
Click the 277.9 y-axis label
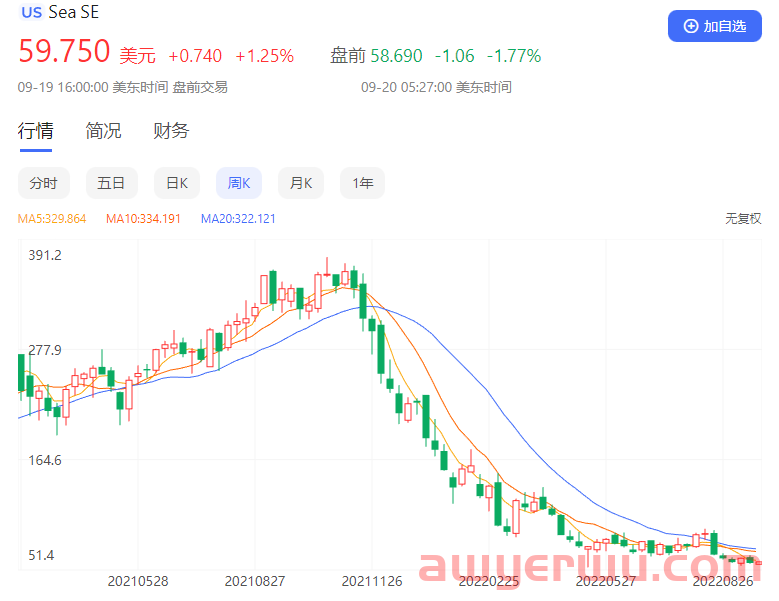tap(45, 350)
